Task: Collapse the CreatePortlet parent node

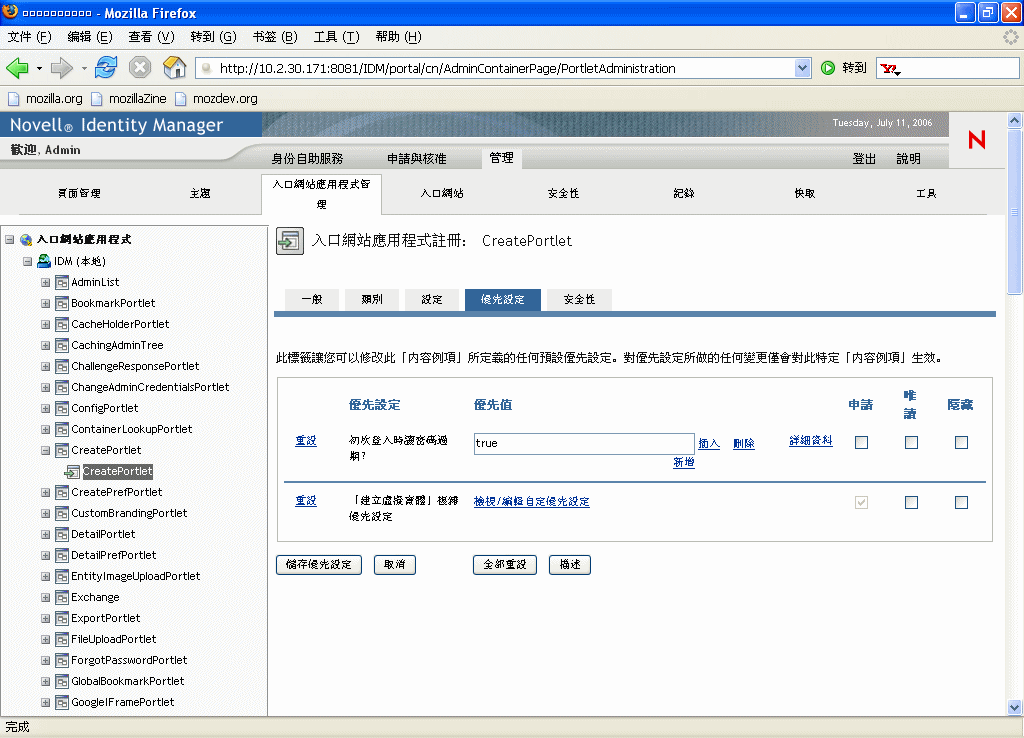Action: pos(46,451)
